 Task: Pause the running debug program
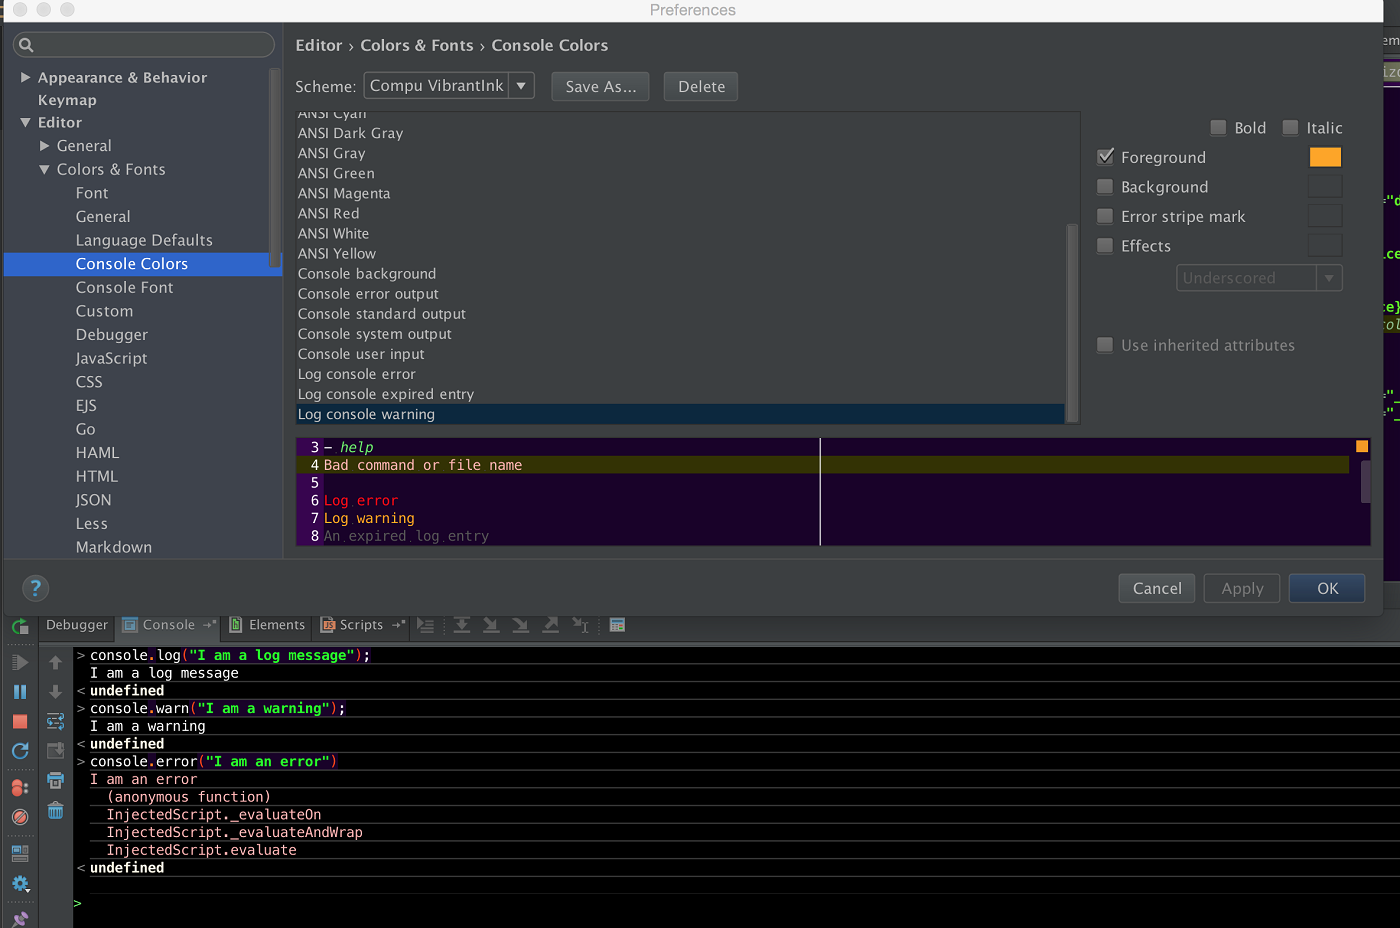20,692
